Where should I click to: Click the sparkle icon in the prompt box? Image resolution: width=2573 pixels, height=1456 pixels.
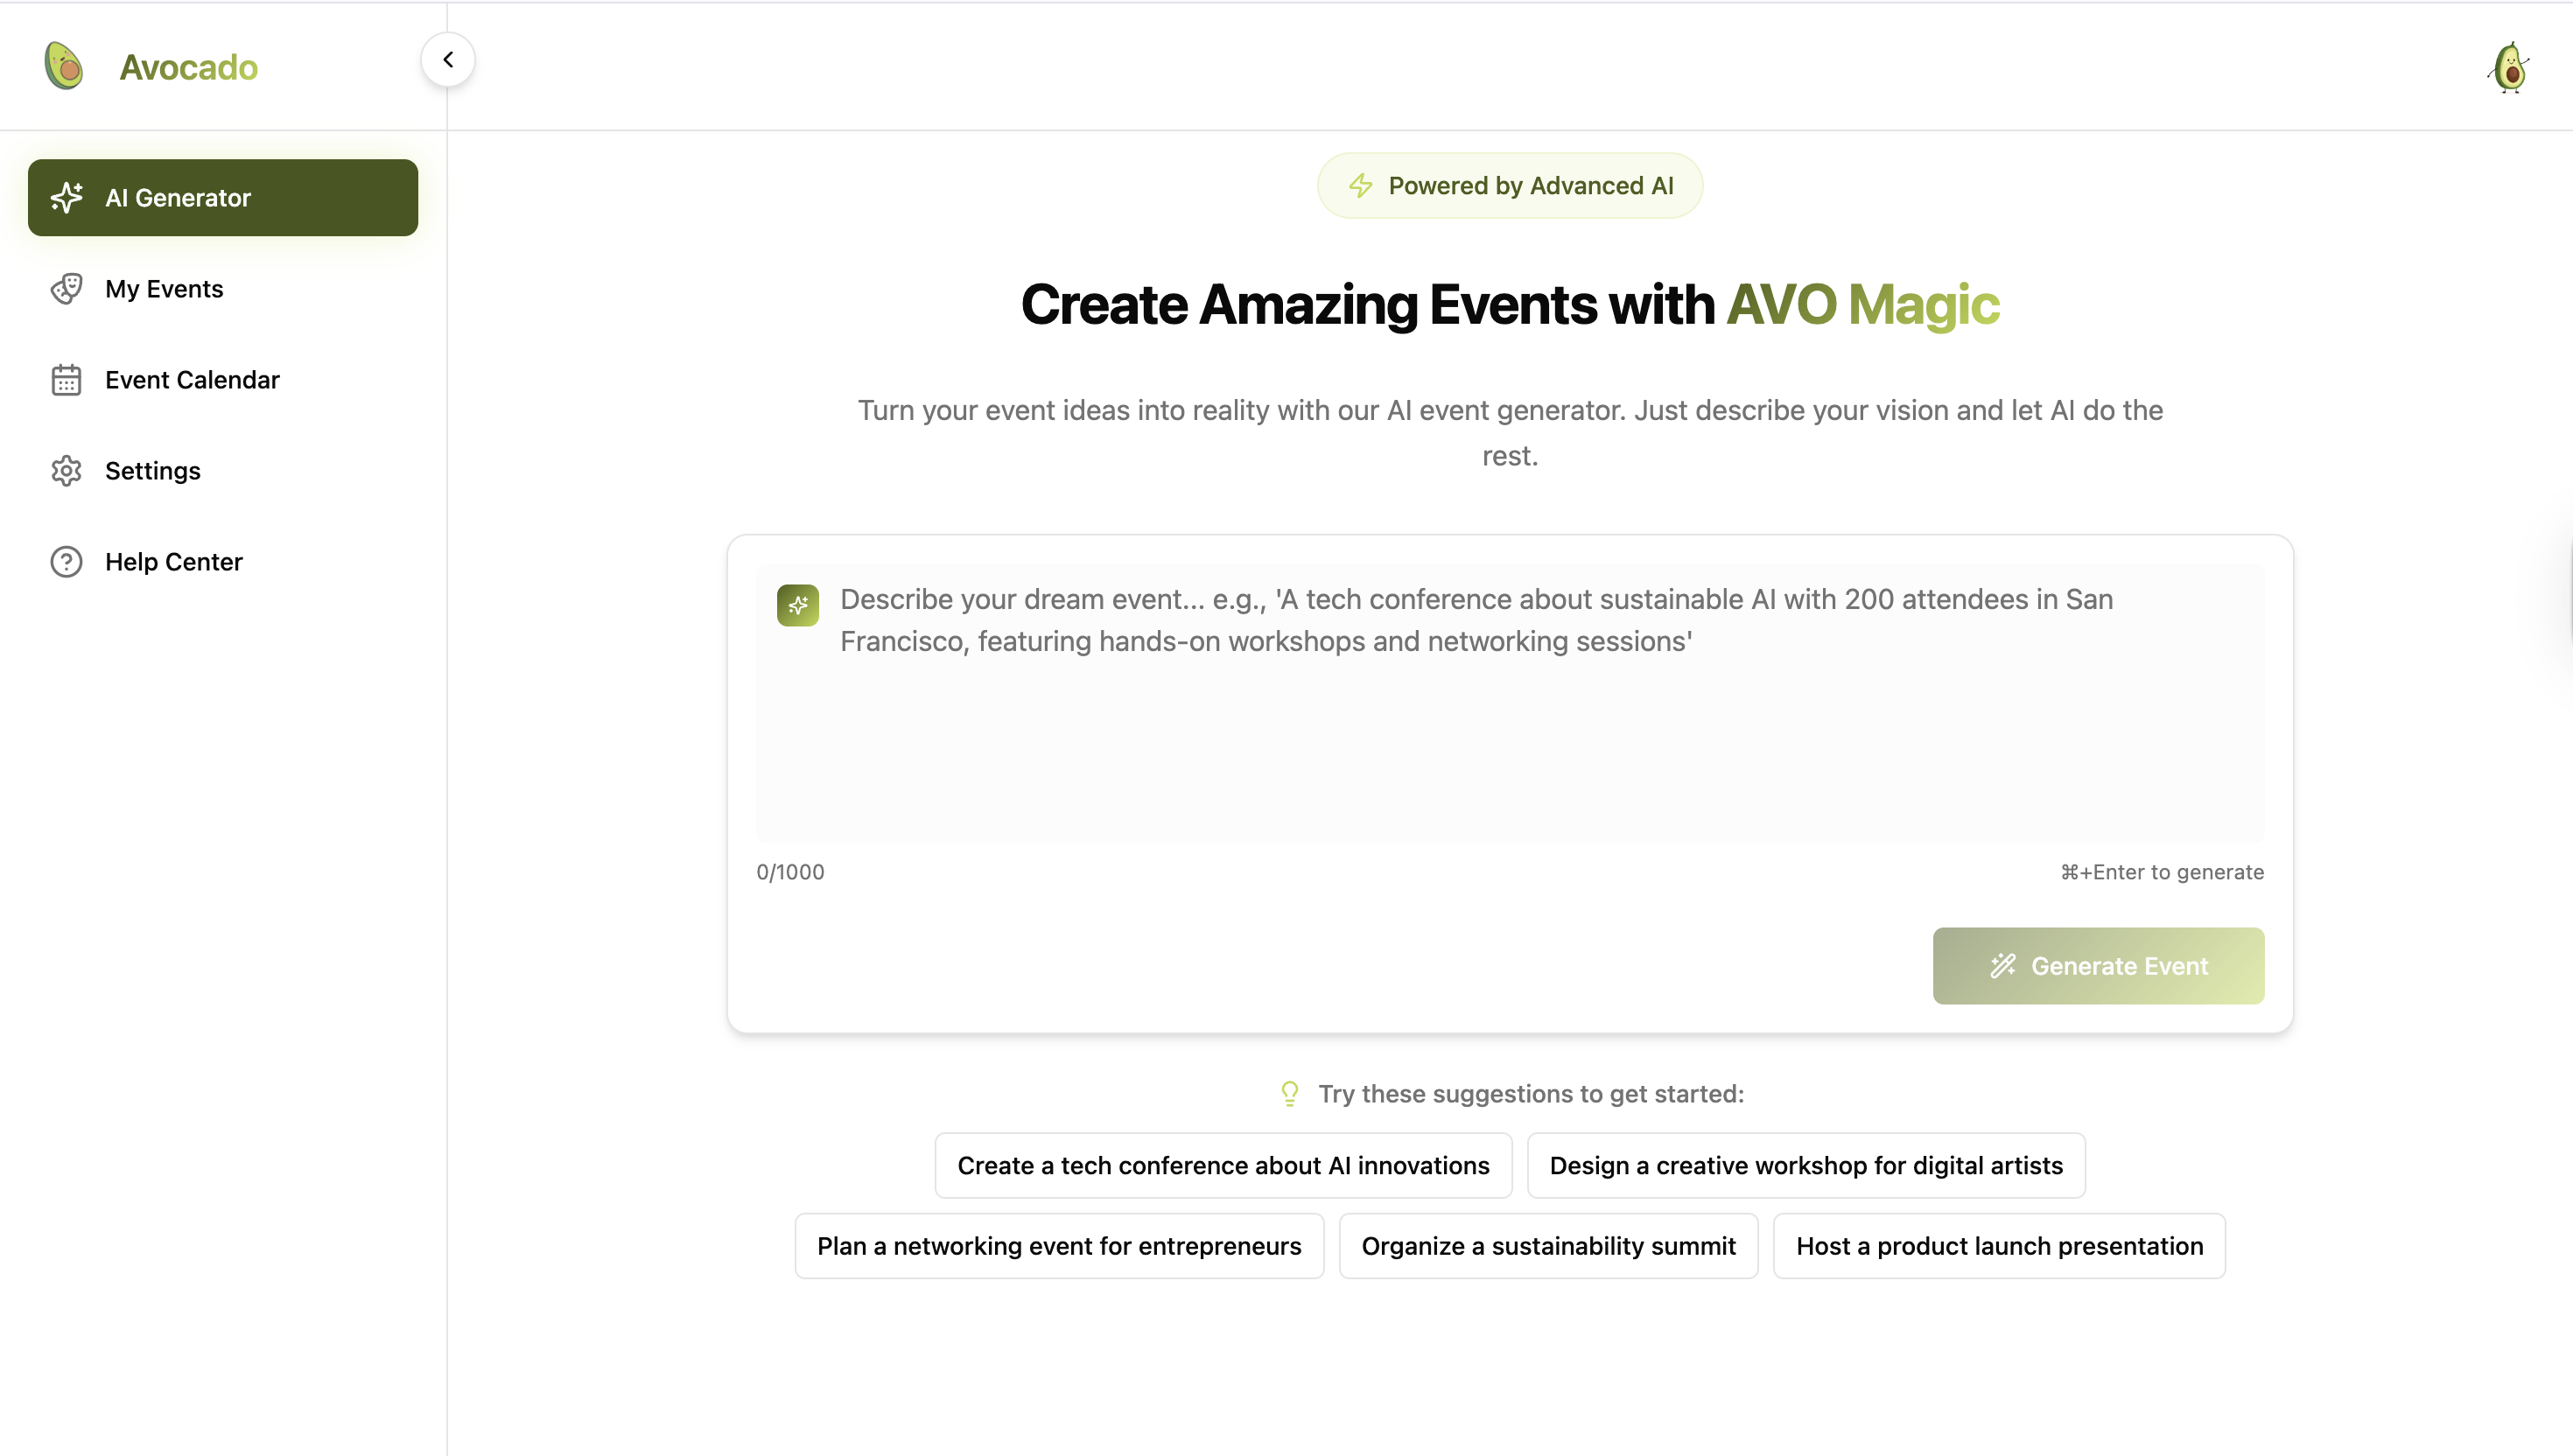[798, 605]
